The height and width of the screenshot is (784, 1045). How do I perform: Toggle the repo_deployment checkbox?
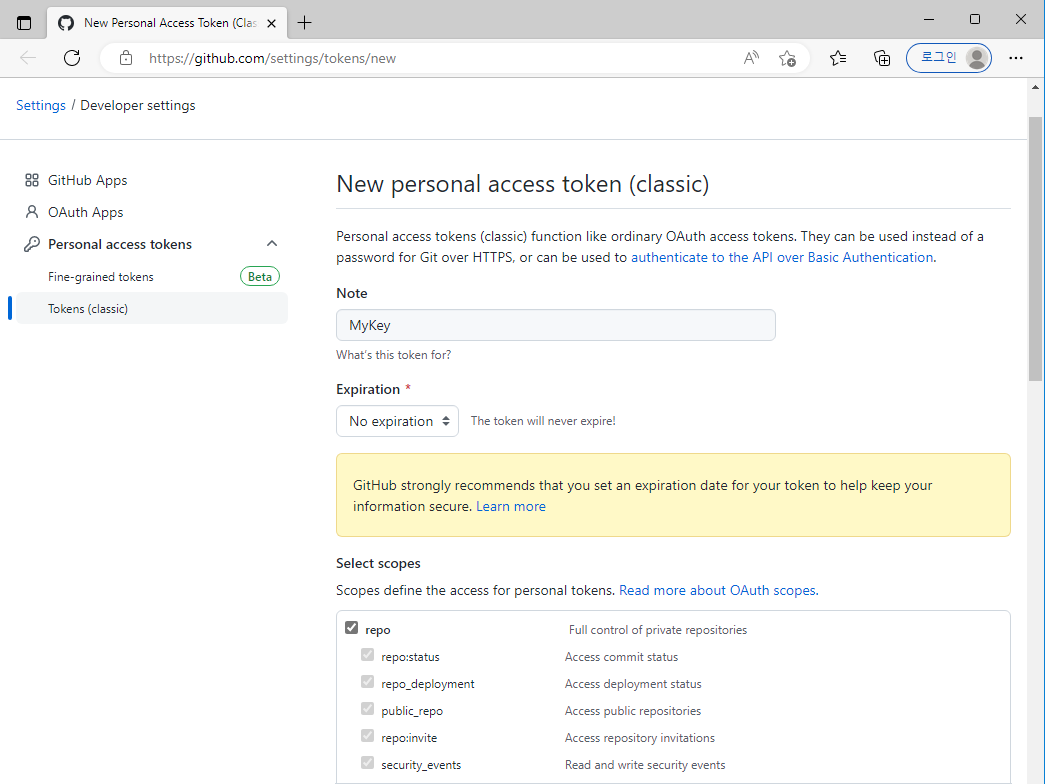pyautogui.click(x=367, y=681)
